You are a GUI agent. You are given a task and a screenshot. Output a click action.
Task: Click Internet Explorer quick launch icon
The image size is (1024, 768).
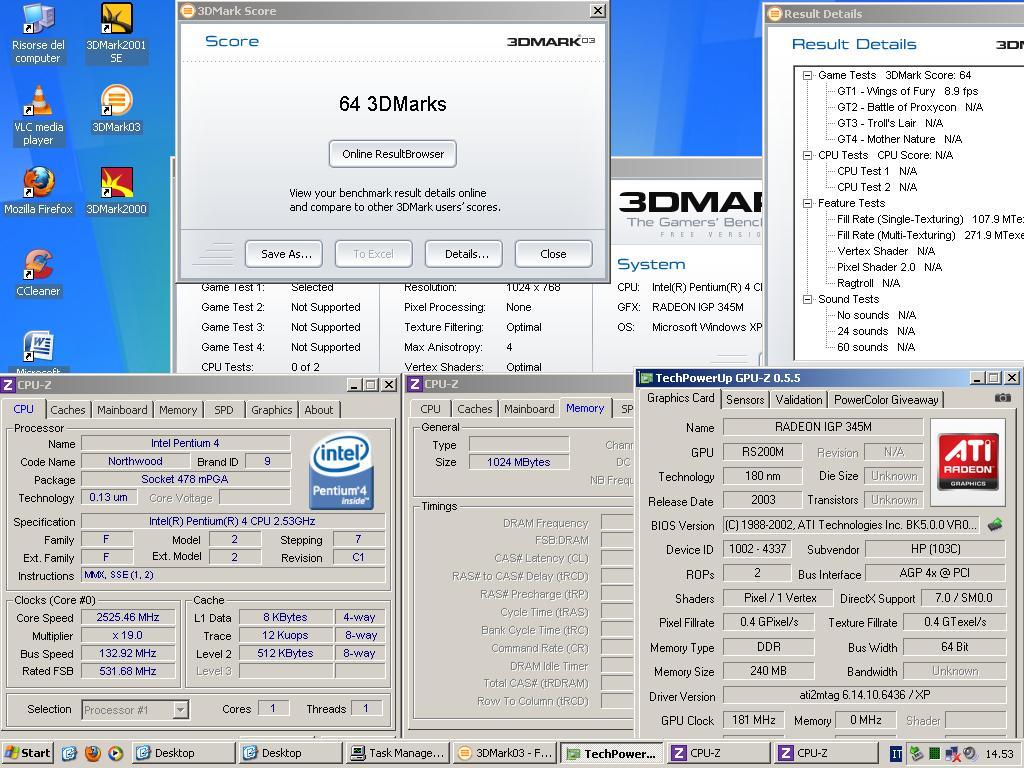69,753
